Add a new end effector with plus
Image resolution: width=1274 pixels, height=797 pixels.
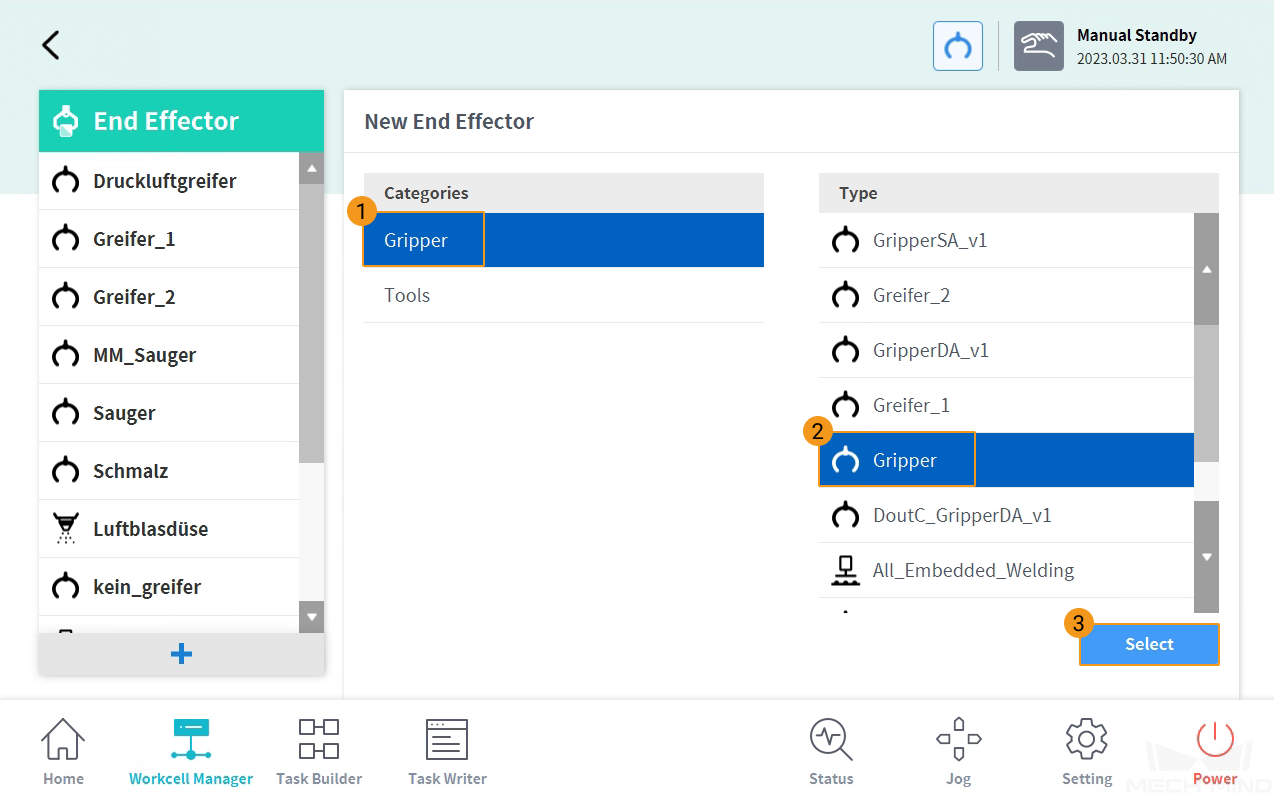[x=181, y=654]
